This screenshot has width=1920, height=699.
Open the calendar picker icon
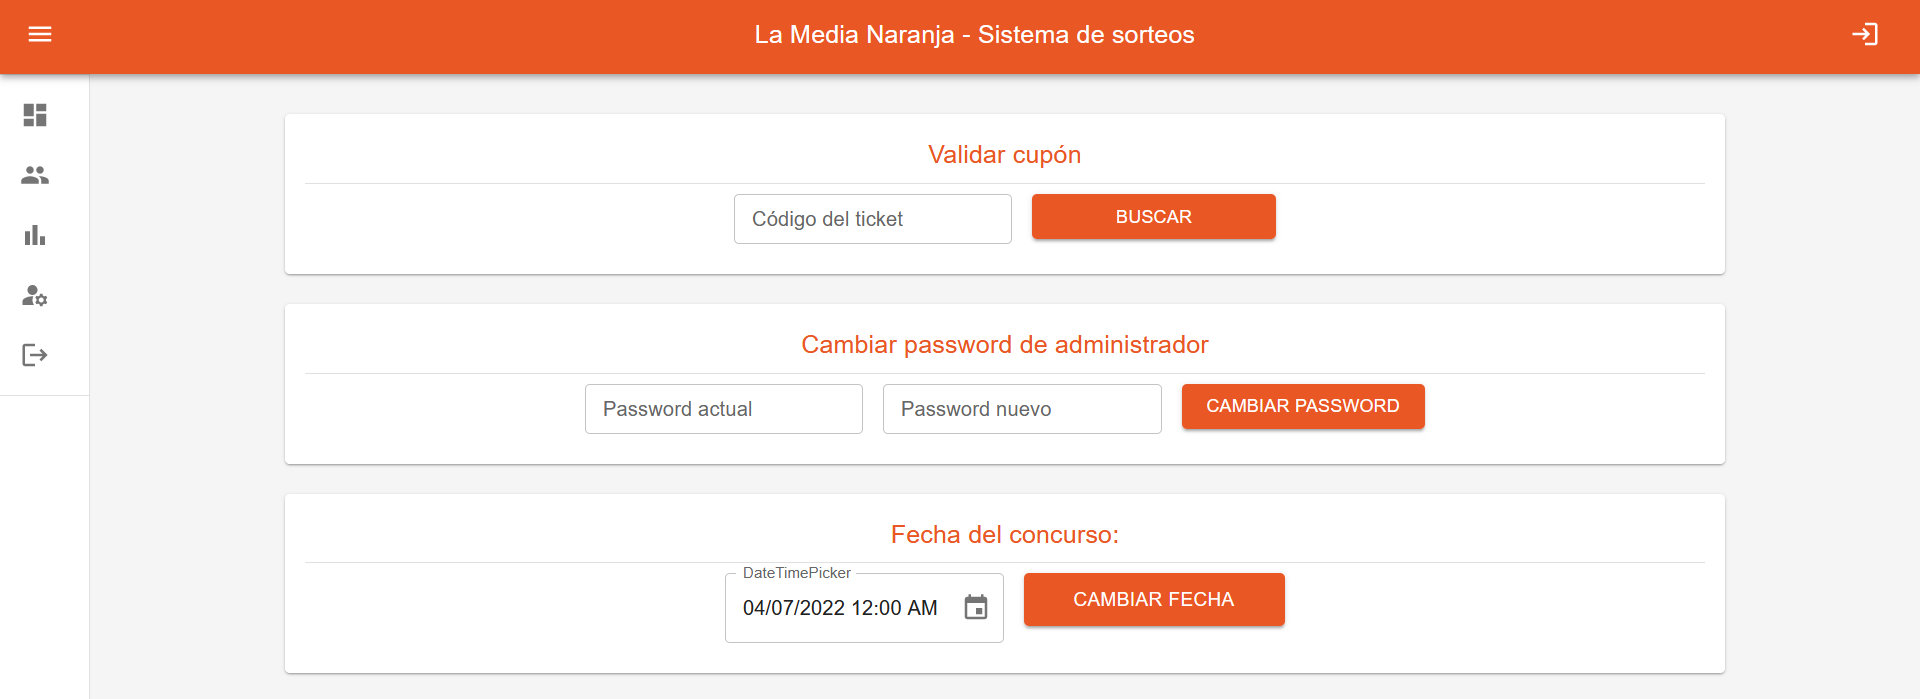pyautogui.click(x=975, y=607)
